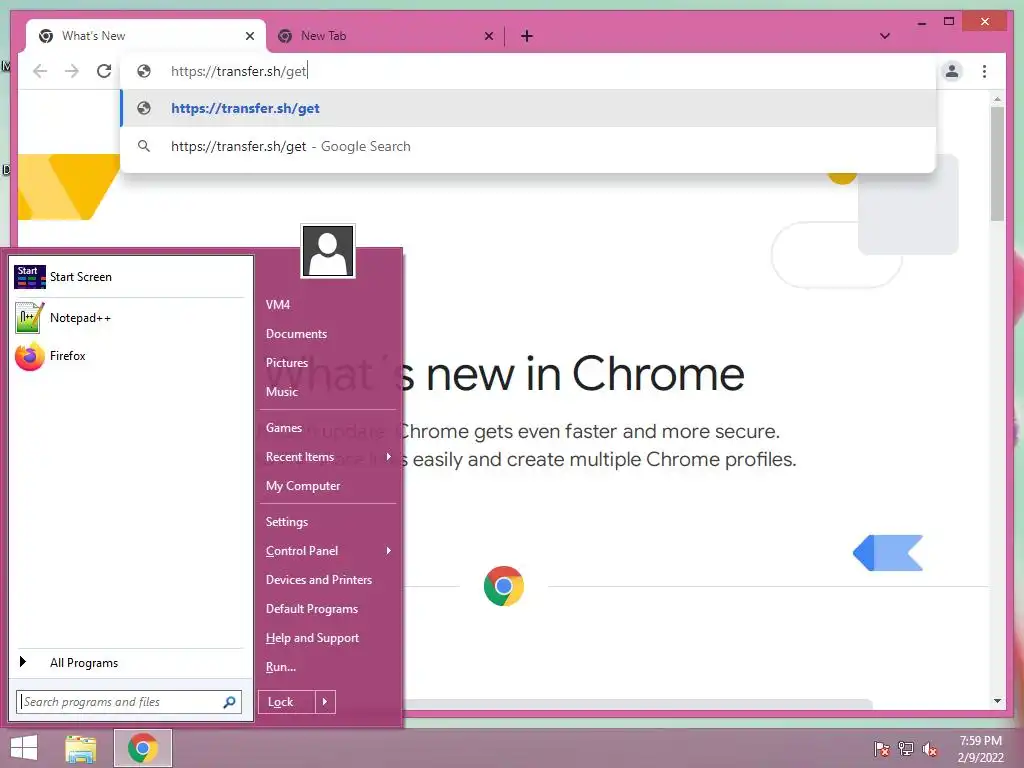Open the Action Center flag icon
Image resolution: width=1024 pixels, height=768 pixels.
point(882,748)
